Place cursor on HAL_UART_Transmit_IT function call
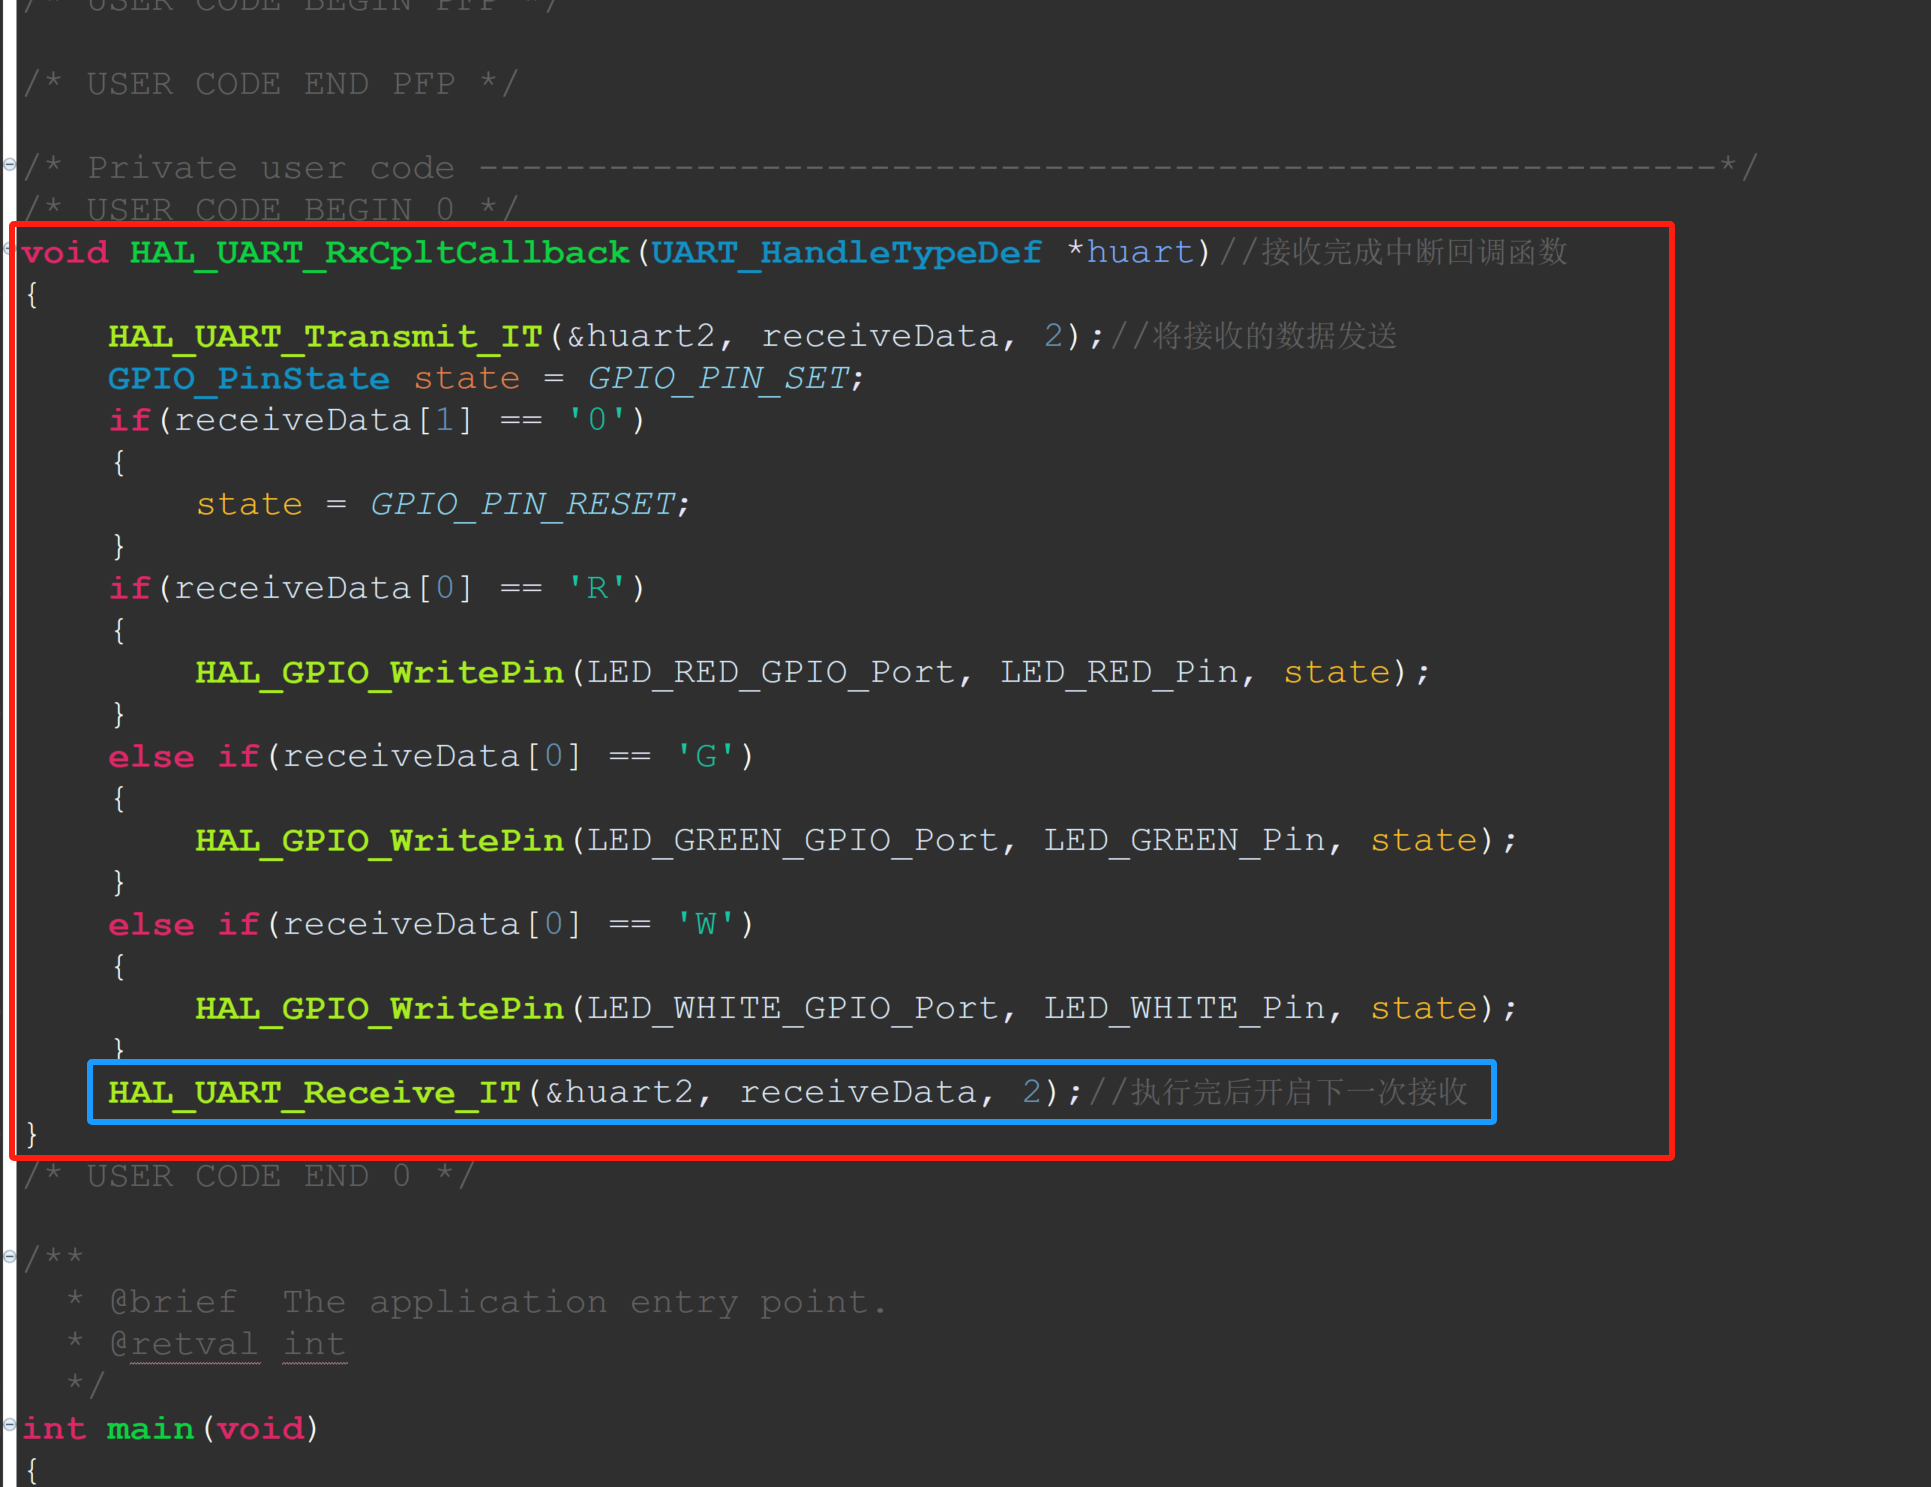 click(325, 336)
